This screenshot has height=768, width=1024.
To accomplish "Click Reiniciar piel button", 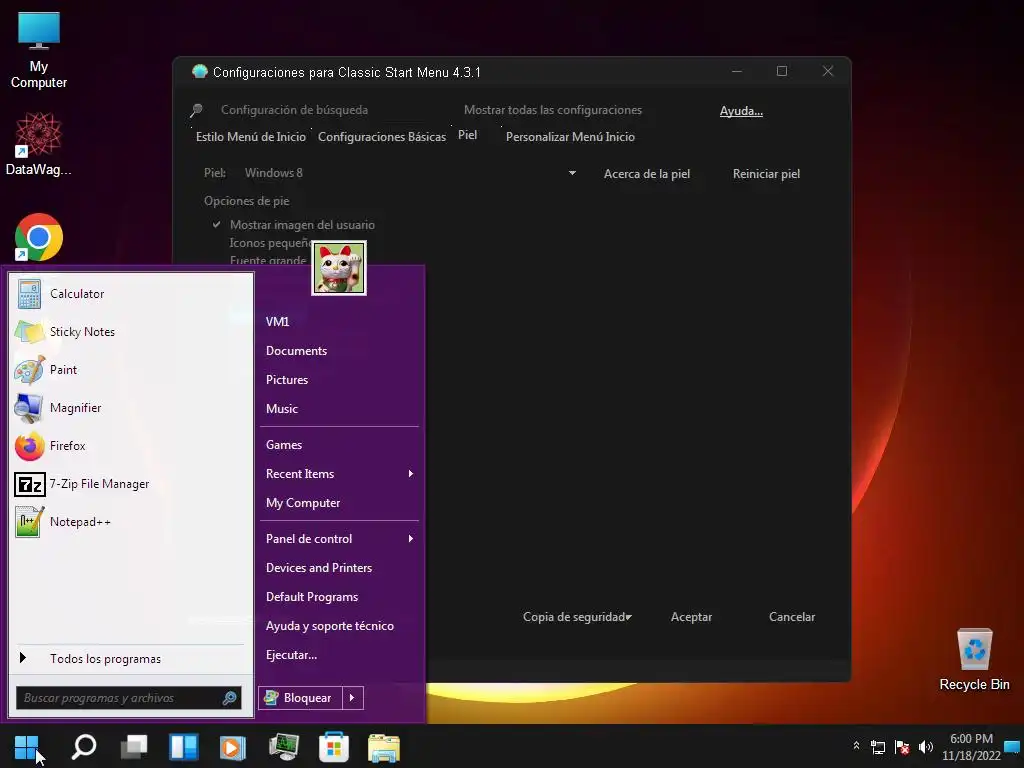I will pyautogui.click(x=766, y=174).
